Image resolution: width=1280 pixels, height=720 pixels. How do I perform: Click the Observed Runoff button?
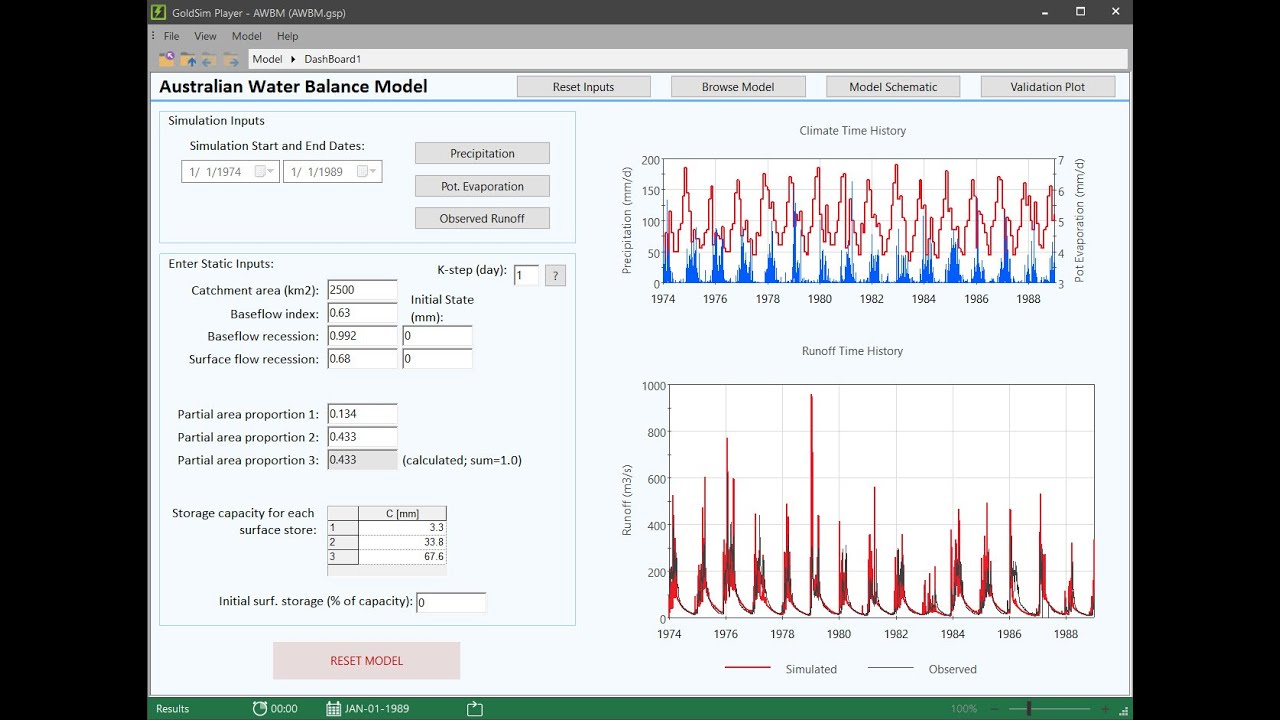tap(482, 218)
